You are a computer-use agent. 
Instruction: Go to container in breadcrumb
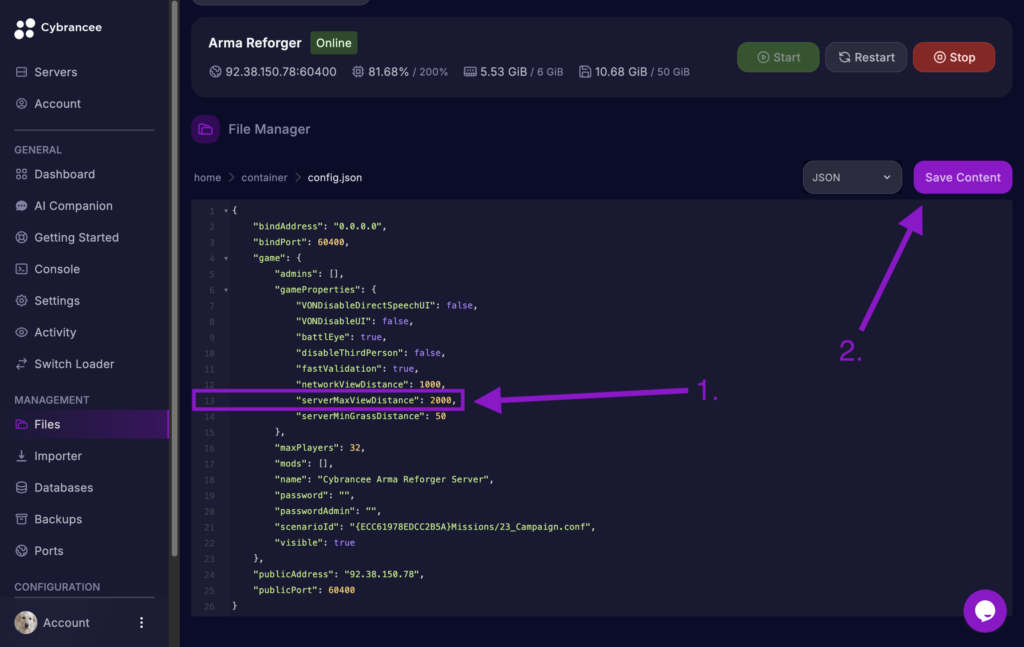pos(264,178)
